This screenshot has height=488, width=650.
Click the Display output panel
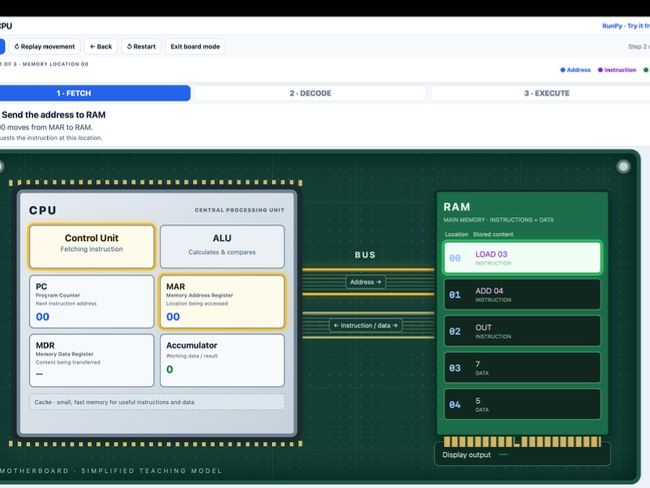[522, 455]
